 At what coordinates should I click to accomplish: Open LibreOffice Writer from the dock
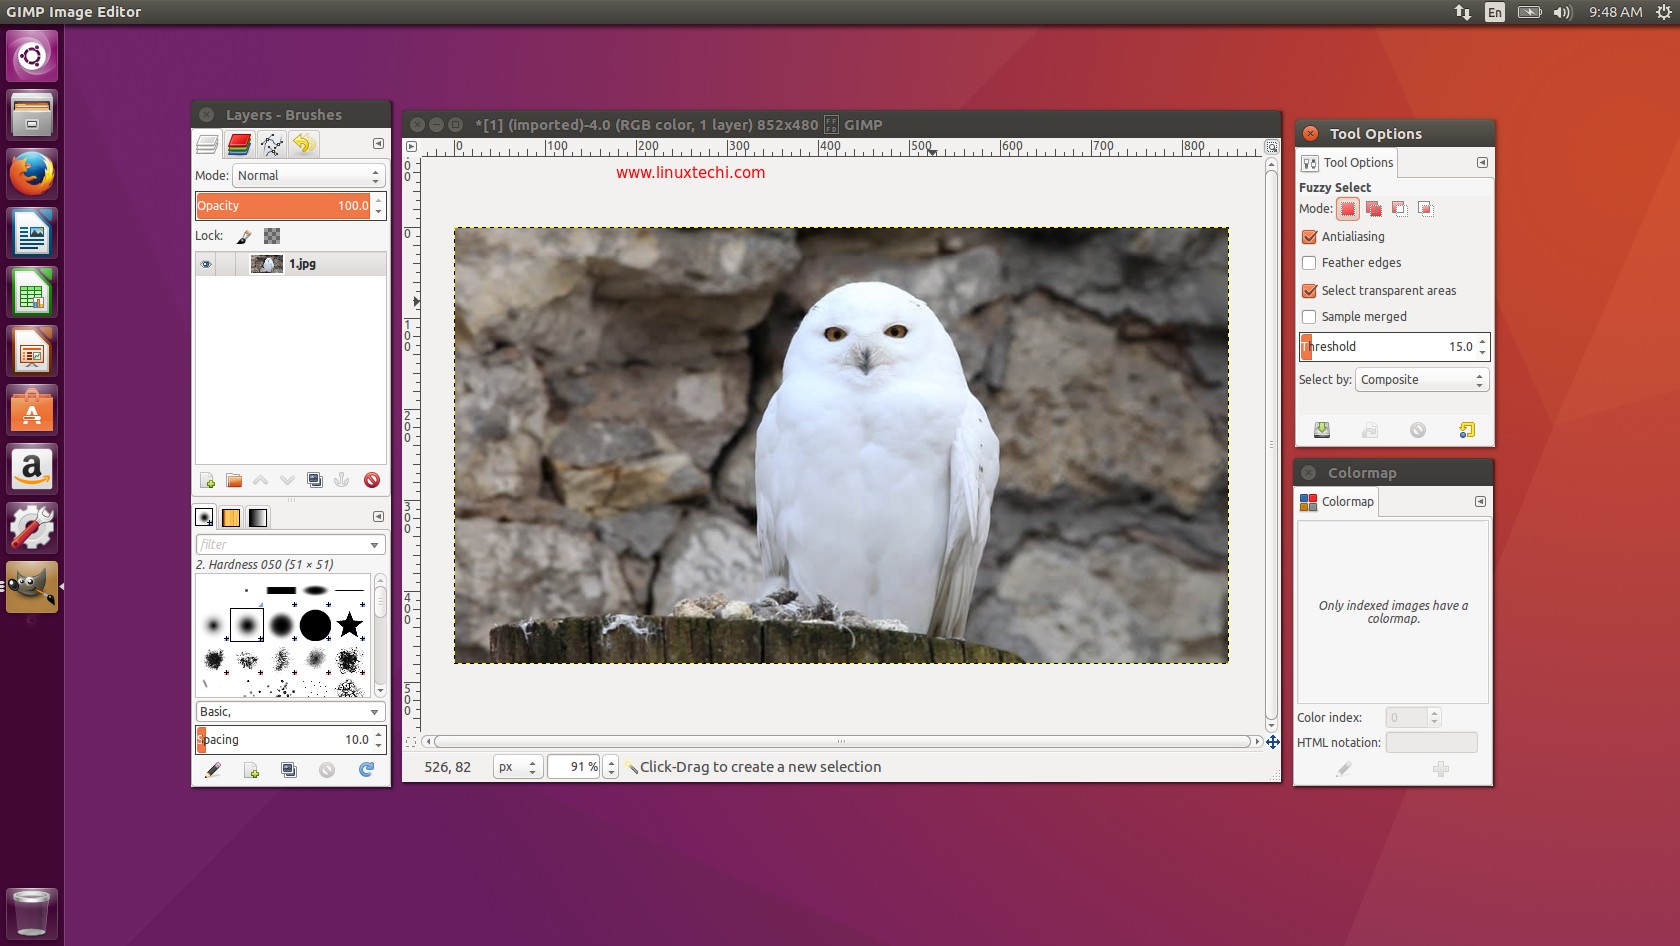pyautogui.click(x=32, y=234)
